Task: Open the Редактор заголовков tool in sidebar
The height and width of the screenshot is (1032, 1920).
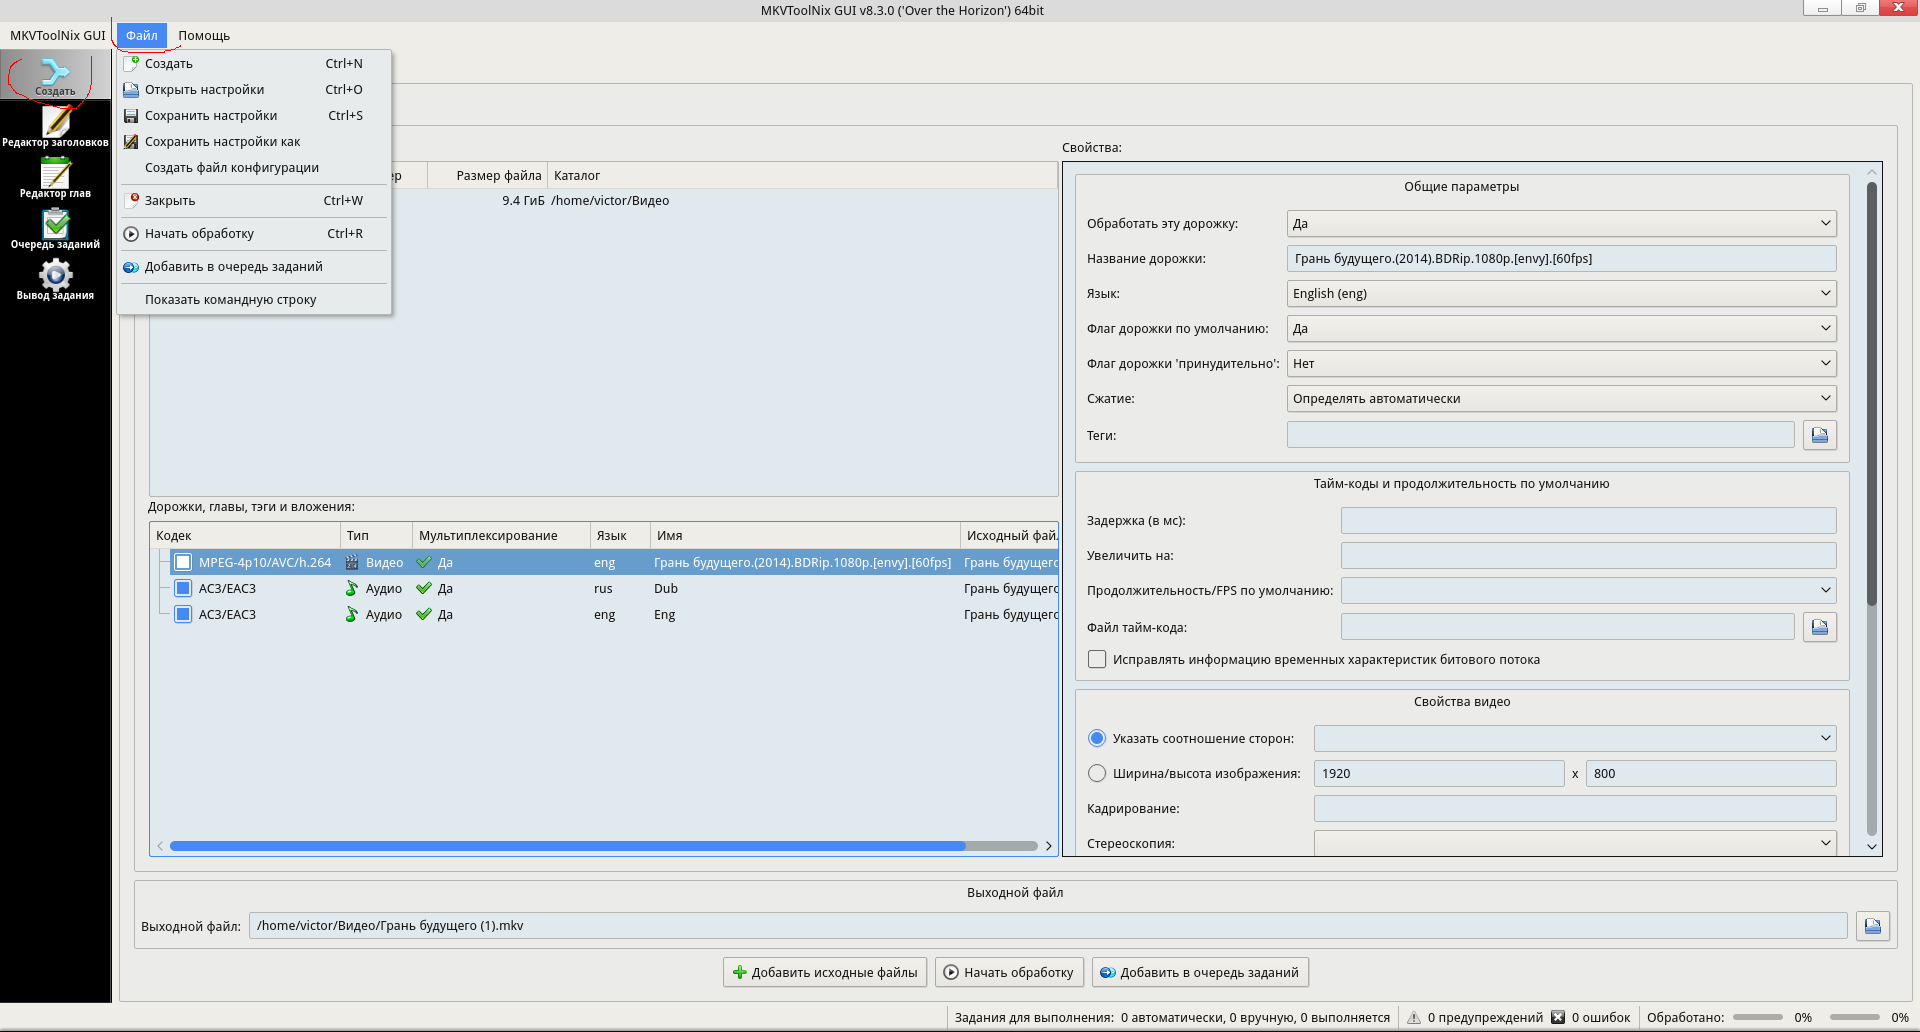Action: click(55, 126)
